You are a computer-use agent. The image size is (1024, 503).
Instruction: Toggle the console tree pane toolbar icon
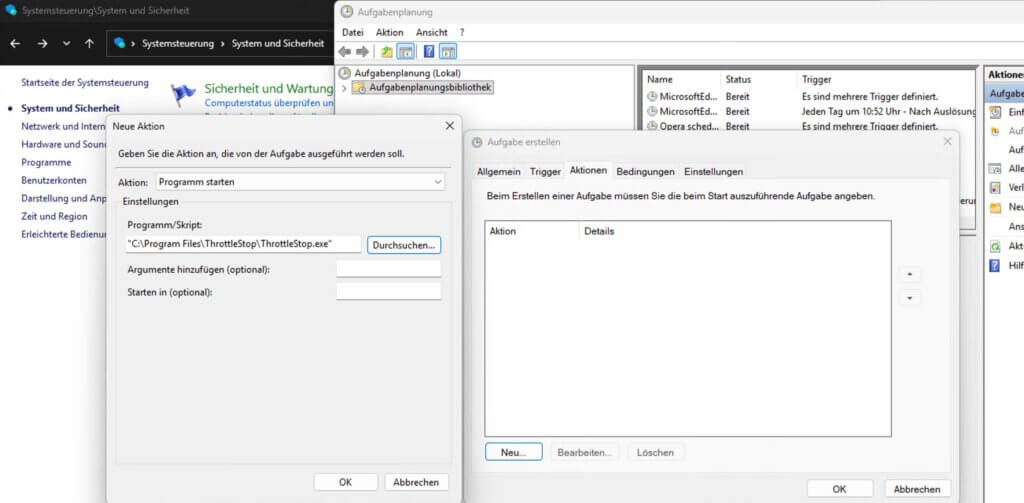(406, 52)
